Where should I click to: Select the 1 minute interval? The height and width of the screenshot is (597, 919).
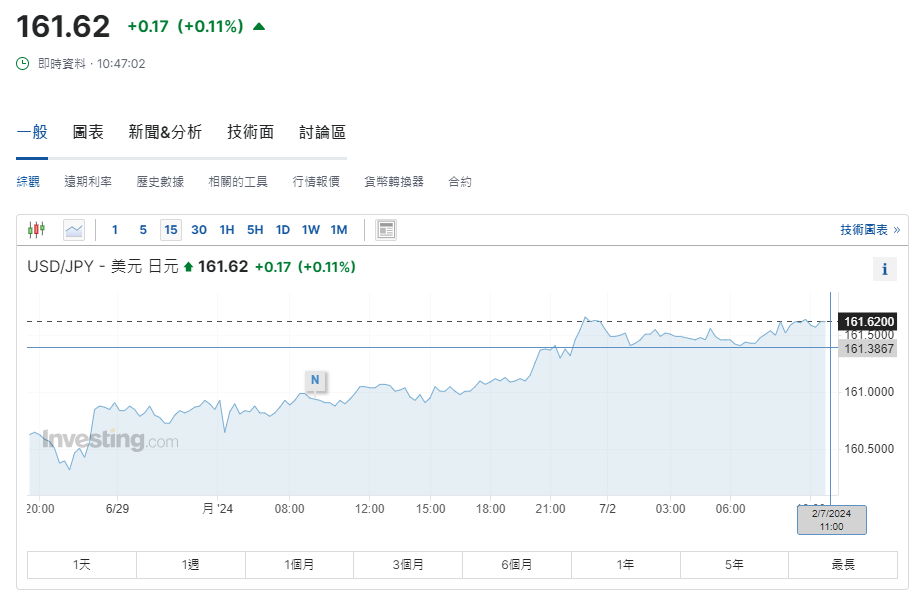click(x=115, y=230)
